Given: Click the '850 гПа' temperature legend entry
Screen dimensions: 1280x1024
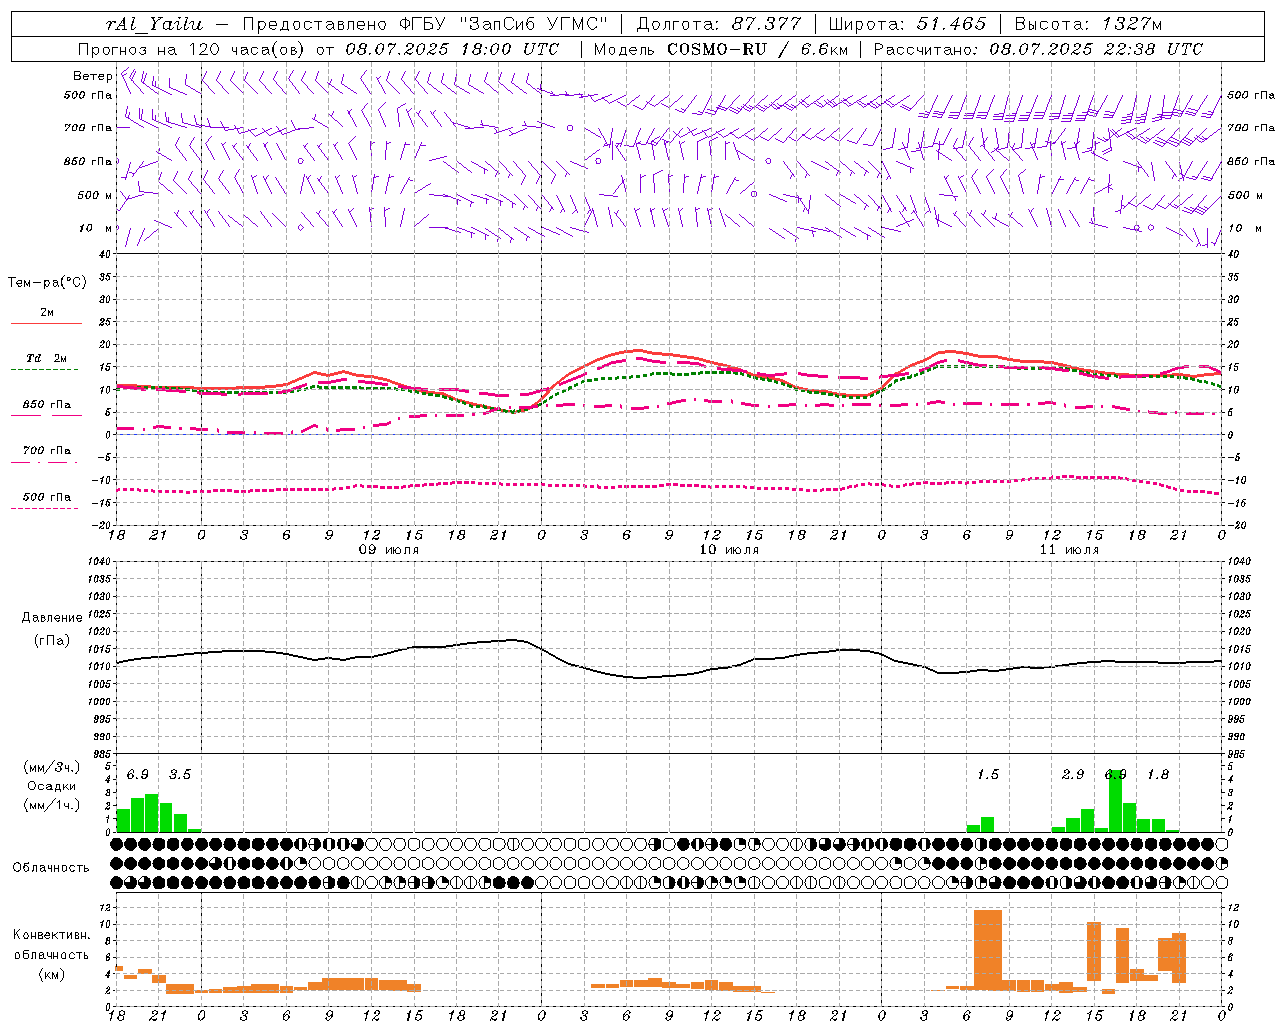Looking at the screenshot, I should pyautogui.click(x=46, y=405).
